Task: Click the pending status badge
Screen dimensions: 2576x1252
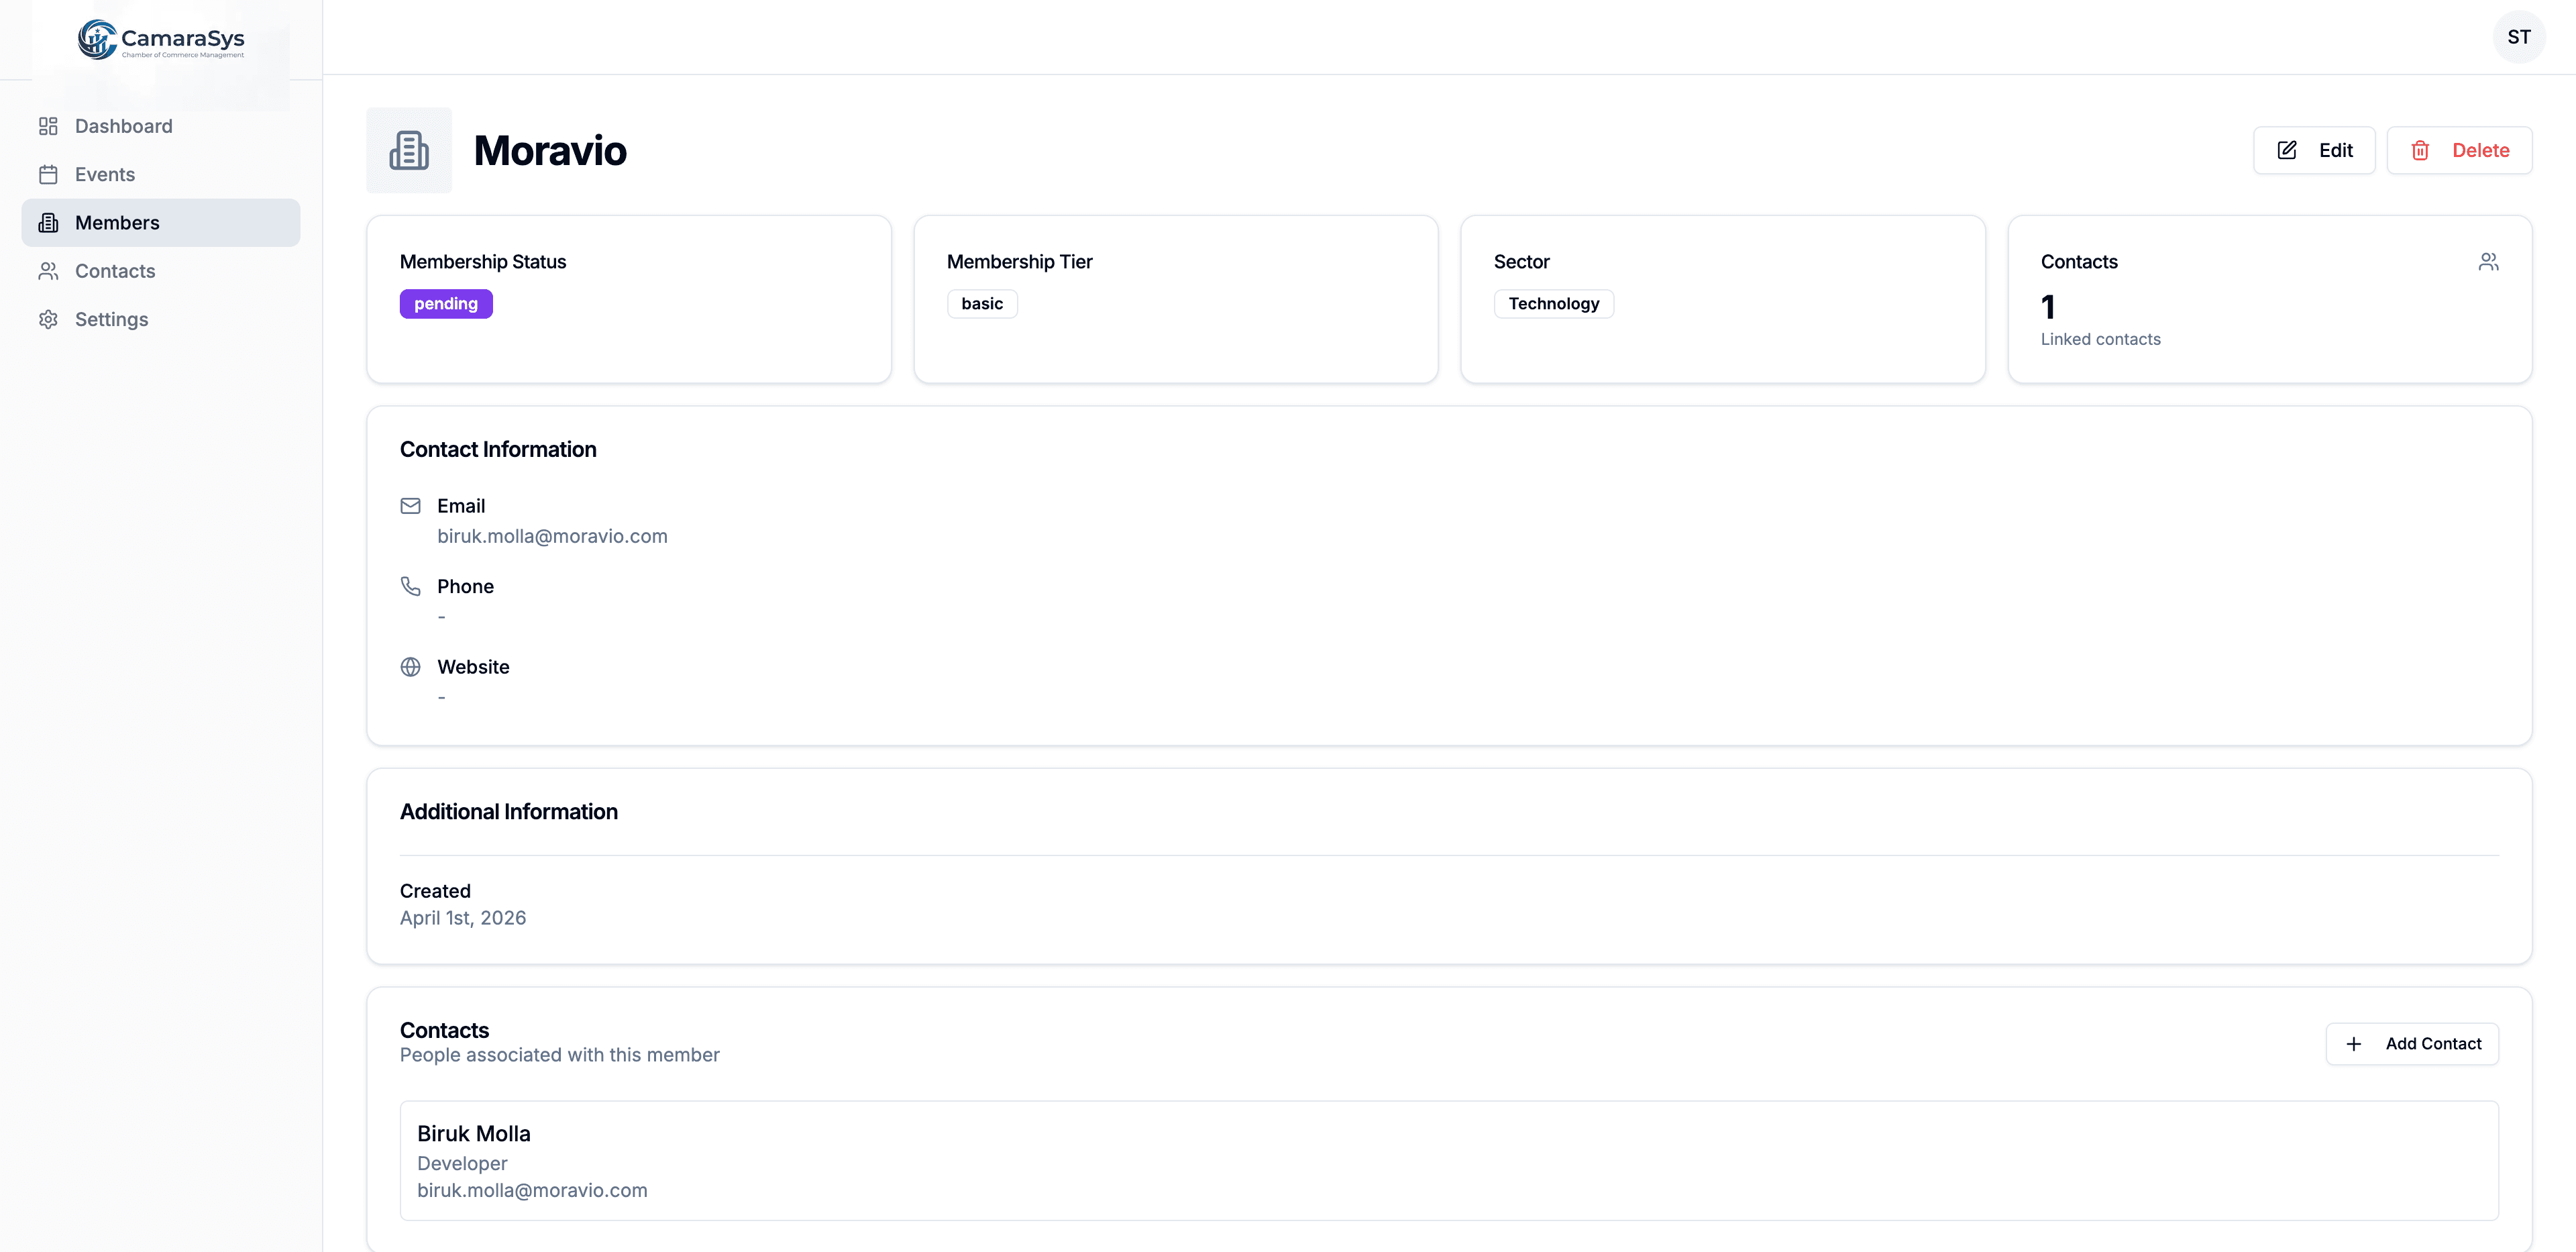Action: point(445,303)
